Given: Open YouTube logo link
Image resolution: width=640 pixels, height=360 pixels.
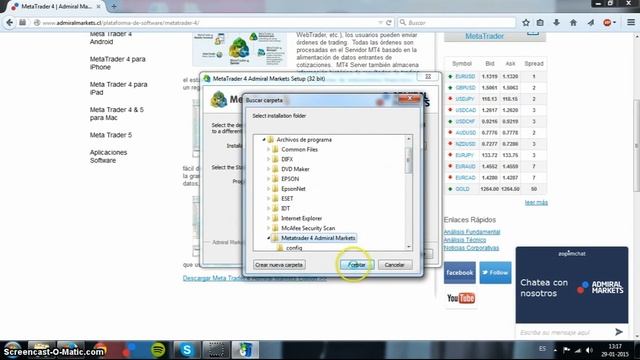Looking at the screenshot, I should [x=461, y=298].
